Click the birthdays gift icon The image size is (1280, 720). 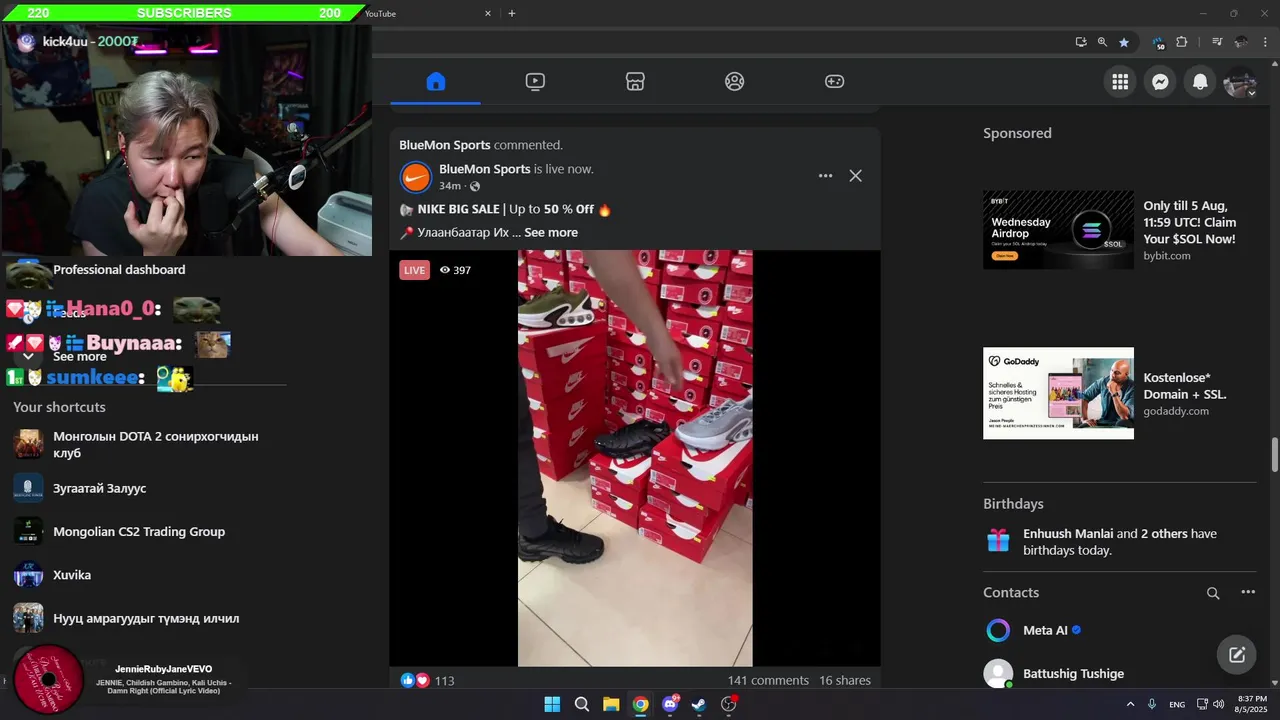(x=998, y=541)
